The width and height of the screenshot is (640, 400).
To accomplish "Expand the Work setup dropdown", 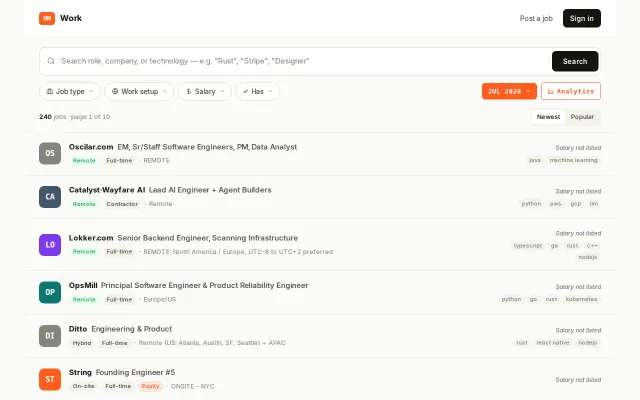I will point(139,91).
